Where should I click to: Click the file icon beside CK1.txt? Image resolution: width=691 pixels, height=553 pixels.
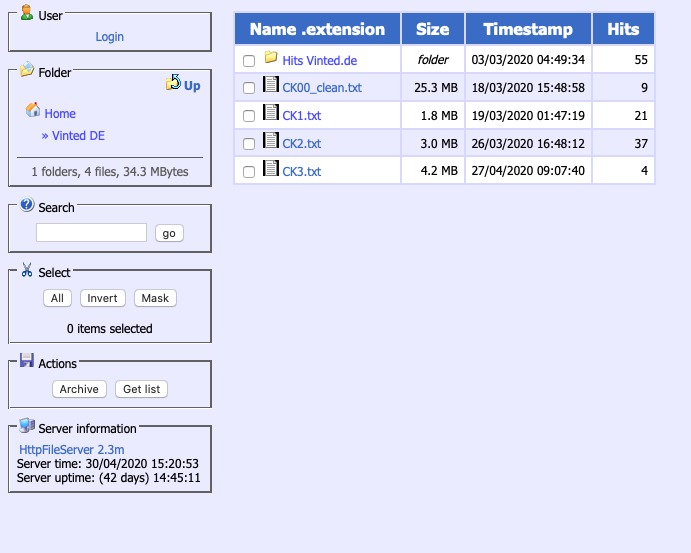click(x=271, y=114)
